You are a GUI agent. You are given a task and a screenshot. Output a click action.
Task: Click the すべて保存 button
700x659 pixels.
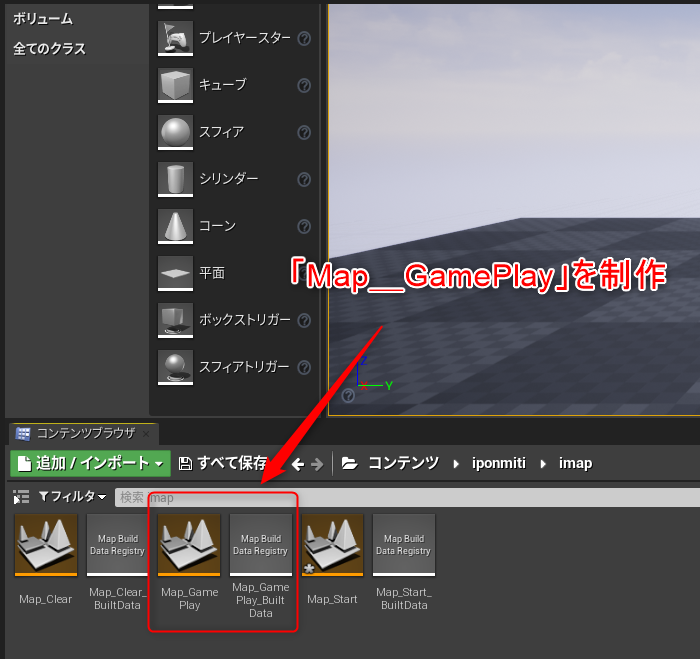tap(223, 463)
